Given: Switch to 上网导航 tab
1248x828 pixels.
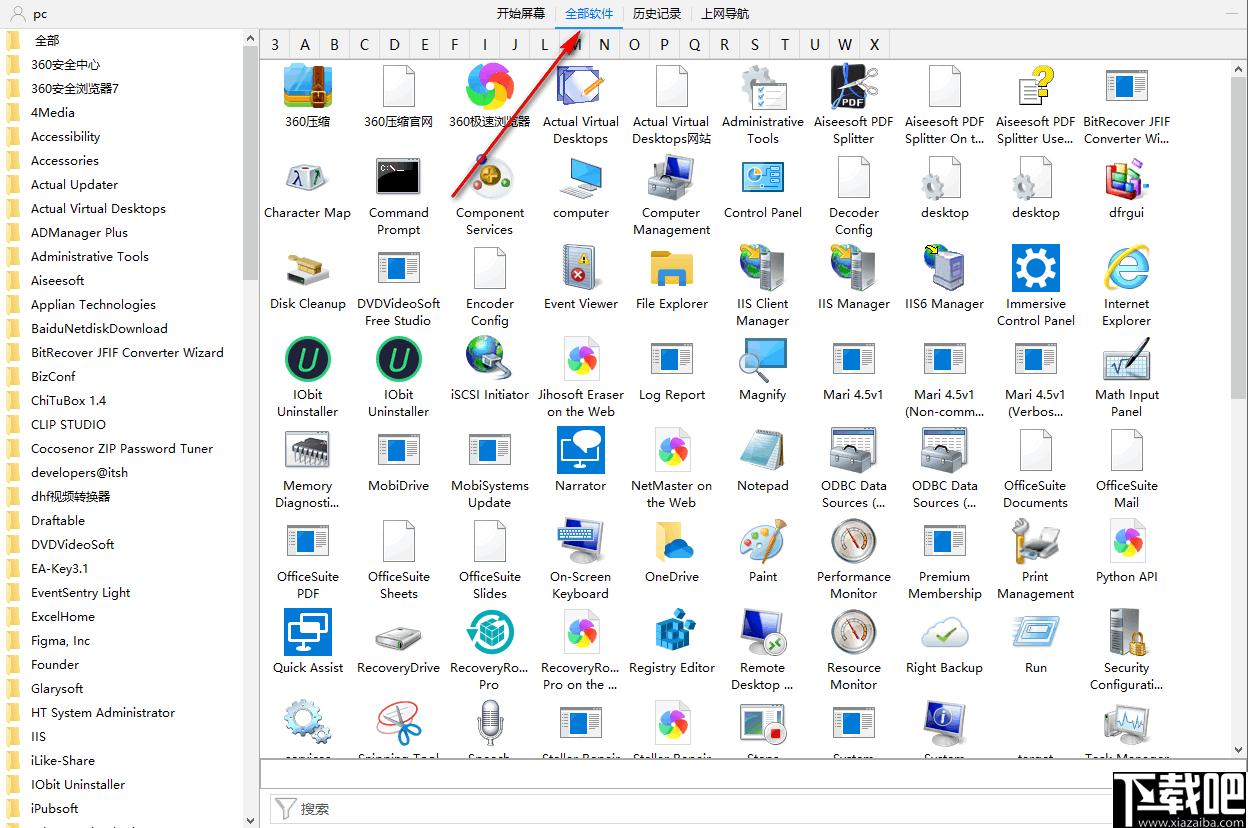Looking at the screenshot, I should coord(725,14).
